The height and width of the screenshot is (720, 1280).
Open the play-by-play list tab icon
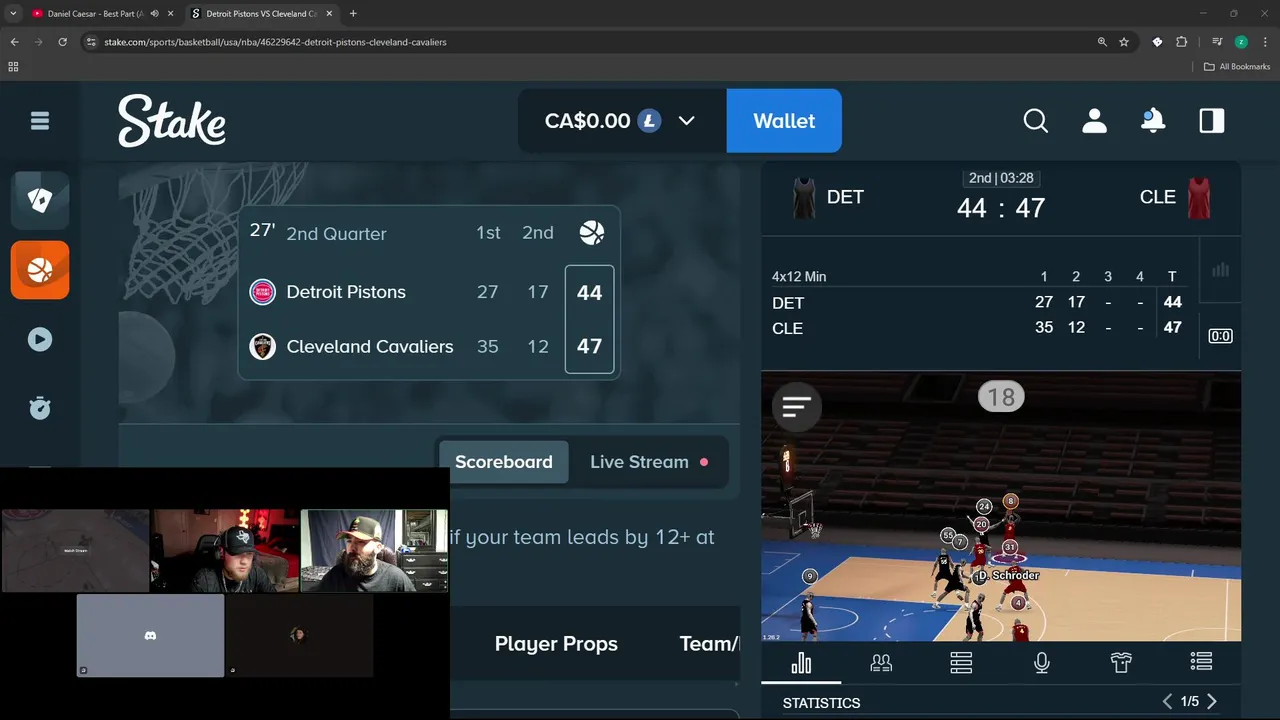(1201, 662)
